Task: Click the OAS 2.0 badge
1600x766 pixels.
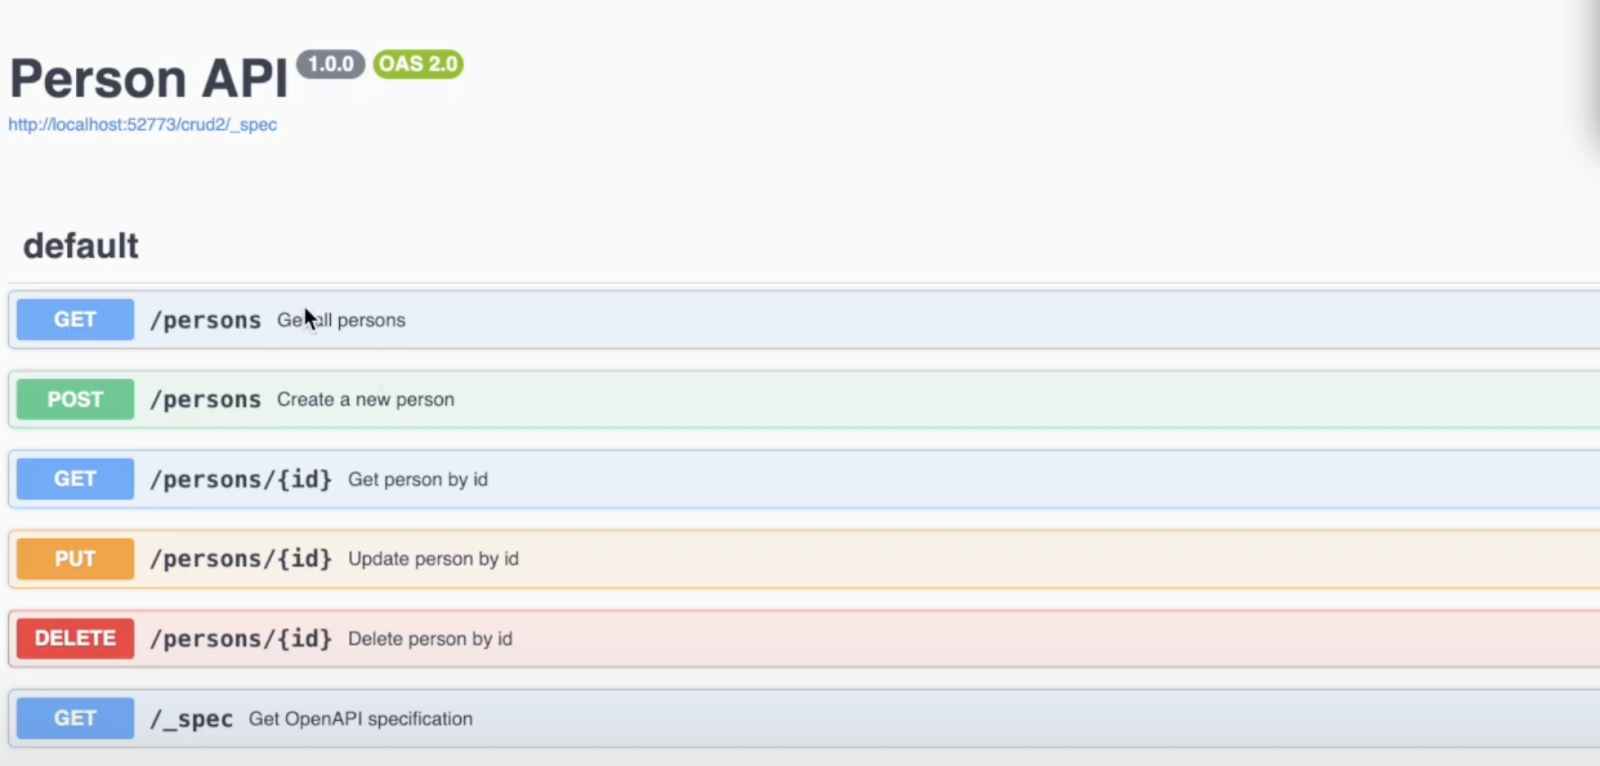Action: pos(418,64)
